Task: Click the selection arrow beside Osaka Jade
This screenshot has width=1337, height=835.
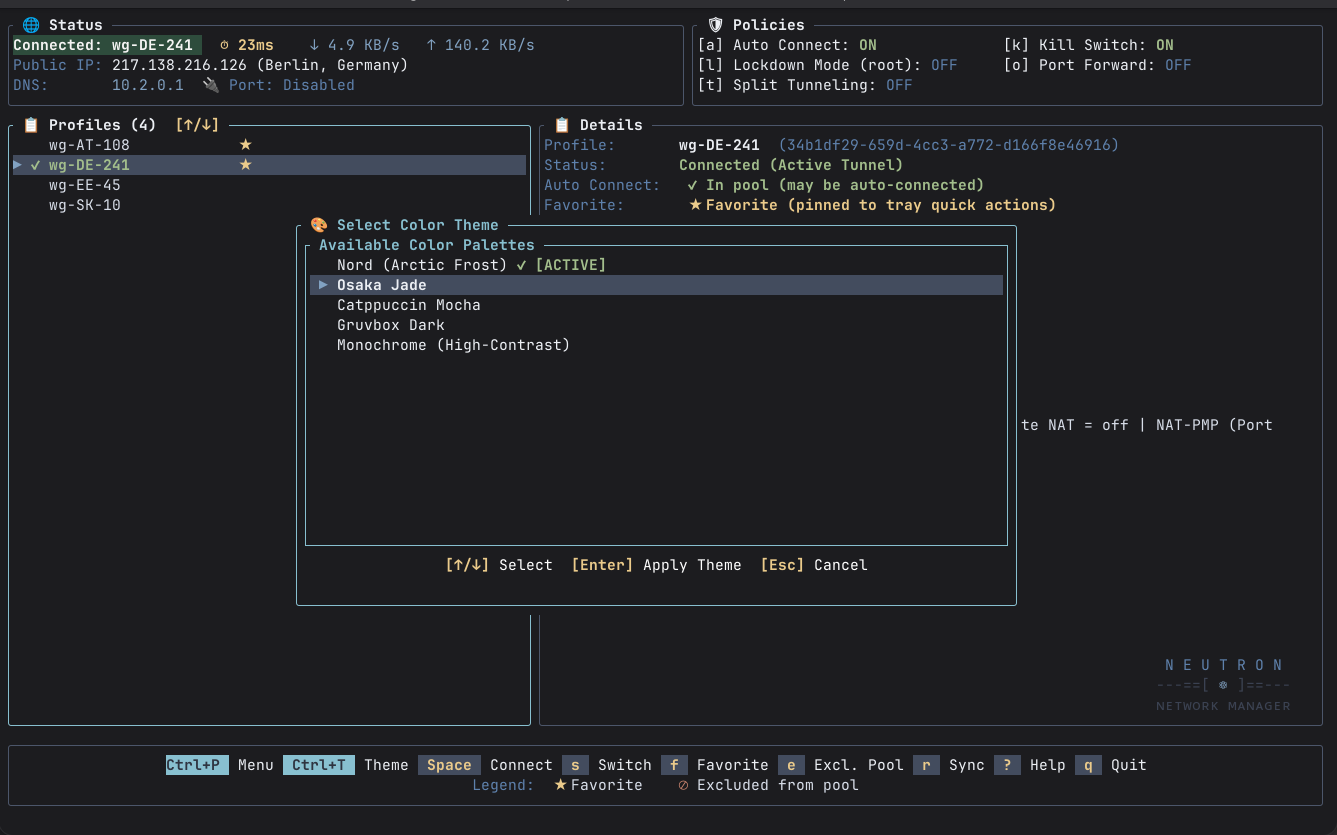Action: point(323,285)
